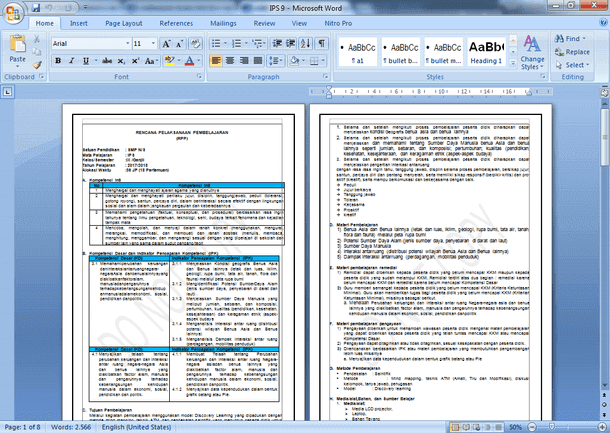Viewport: 610px width, 433px height.
Task: Apply strikethrough formatting
Action: tap(107, 61)
